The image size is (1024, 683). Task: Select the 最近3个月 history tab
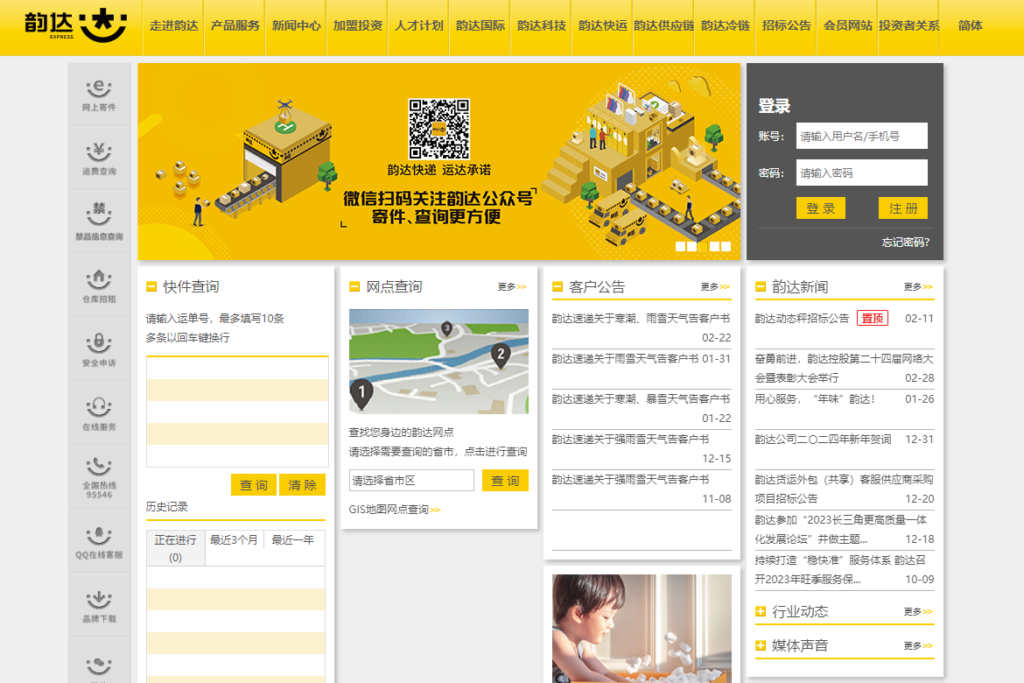point(234,540)
